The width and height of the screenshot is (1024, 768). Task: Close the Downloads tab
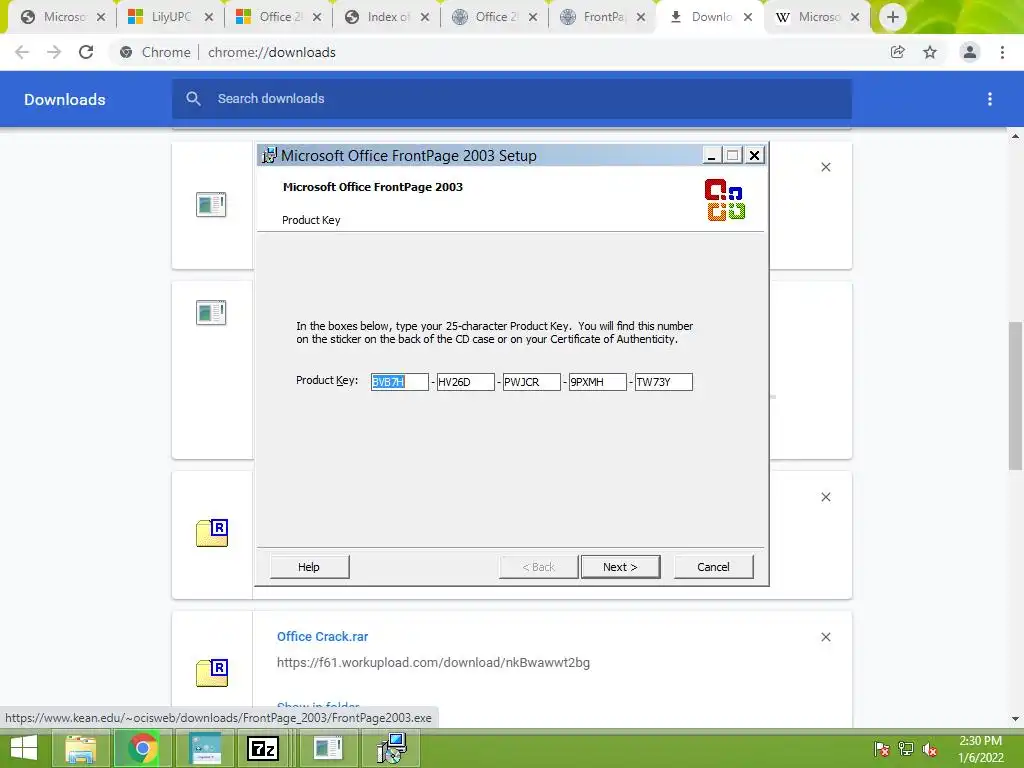click(748, 17)
